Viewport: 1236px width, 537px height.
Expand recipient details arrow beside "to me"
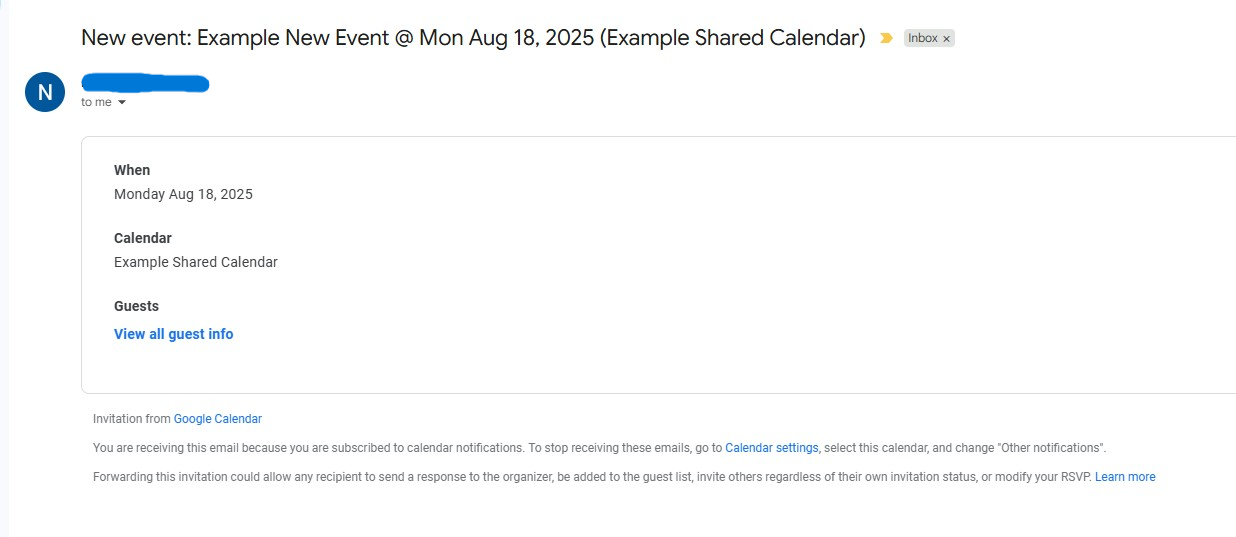click(x=122, y=102)
